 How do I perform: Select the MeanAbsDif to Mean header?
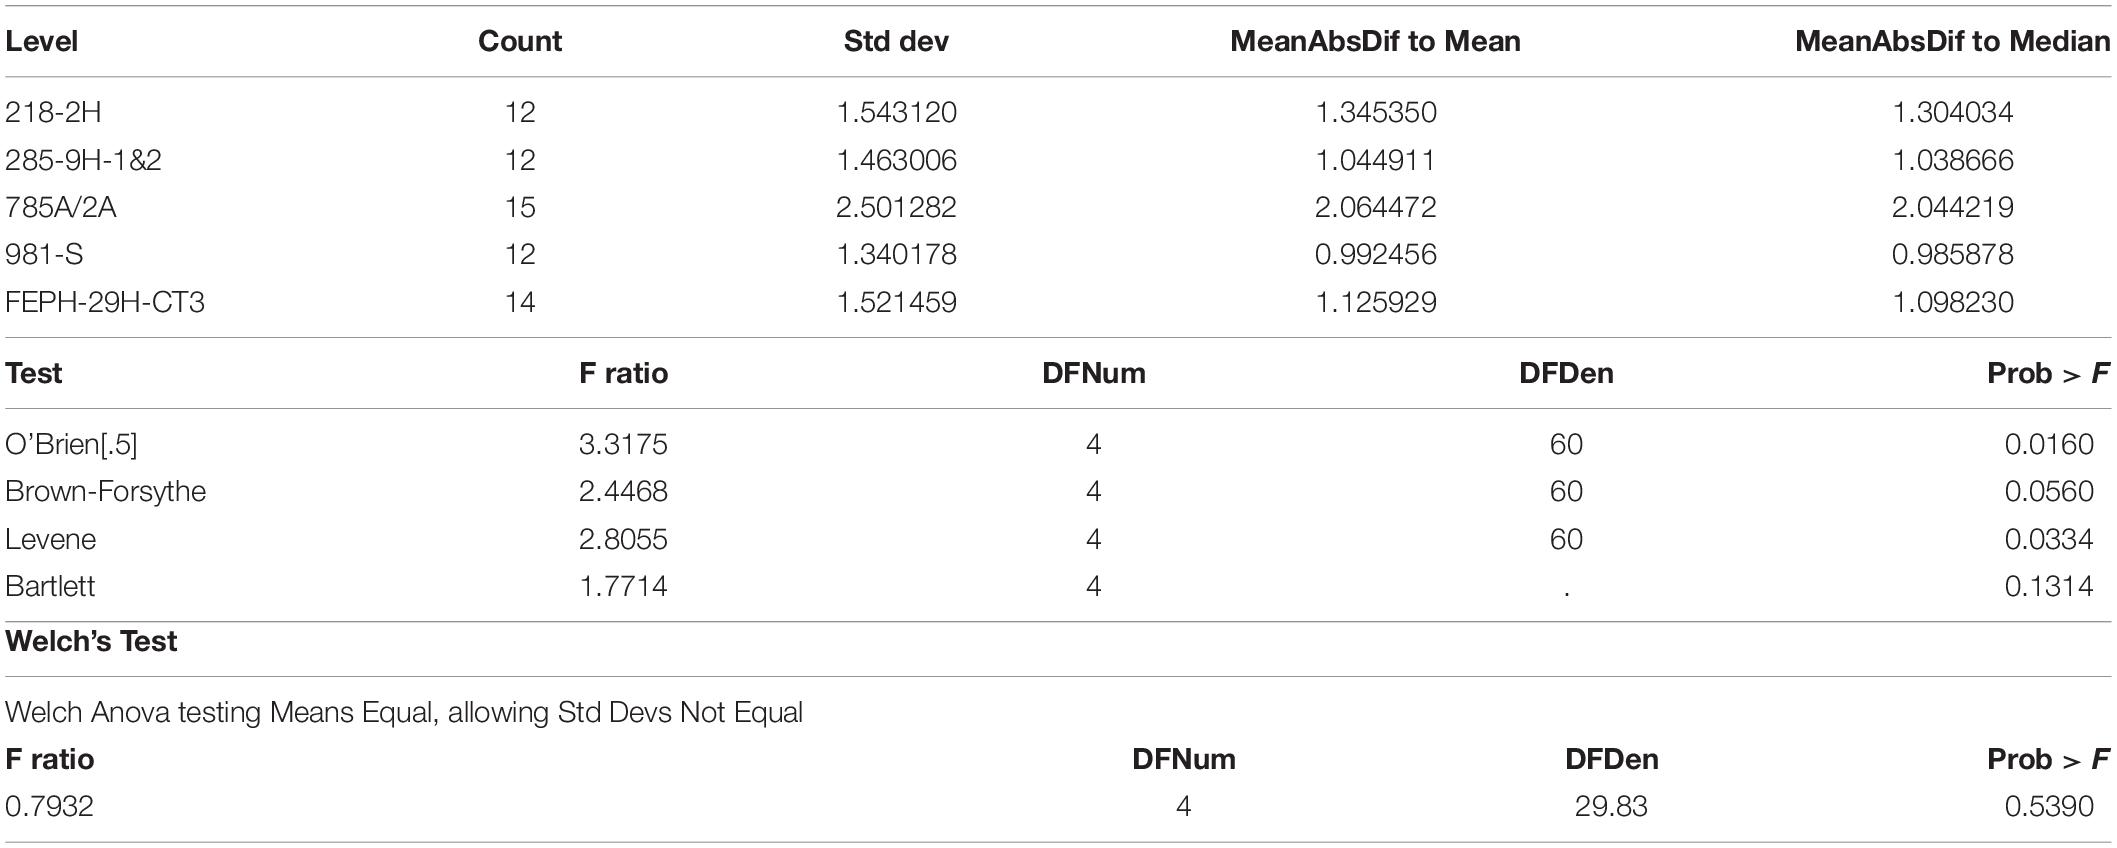pyautogui.click(x=1375, y=41)
